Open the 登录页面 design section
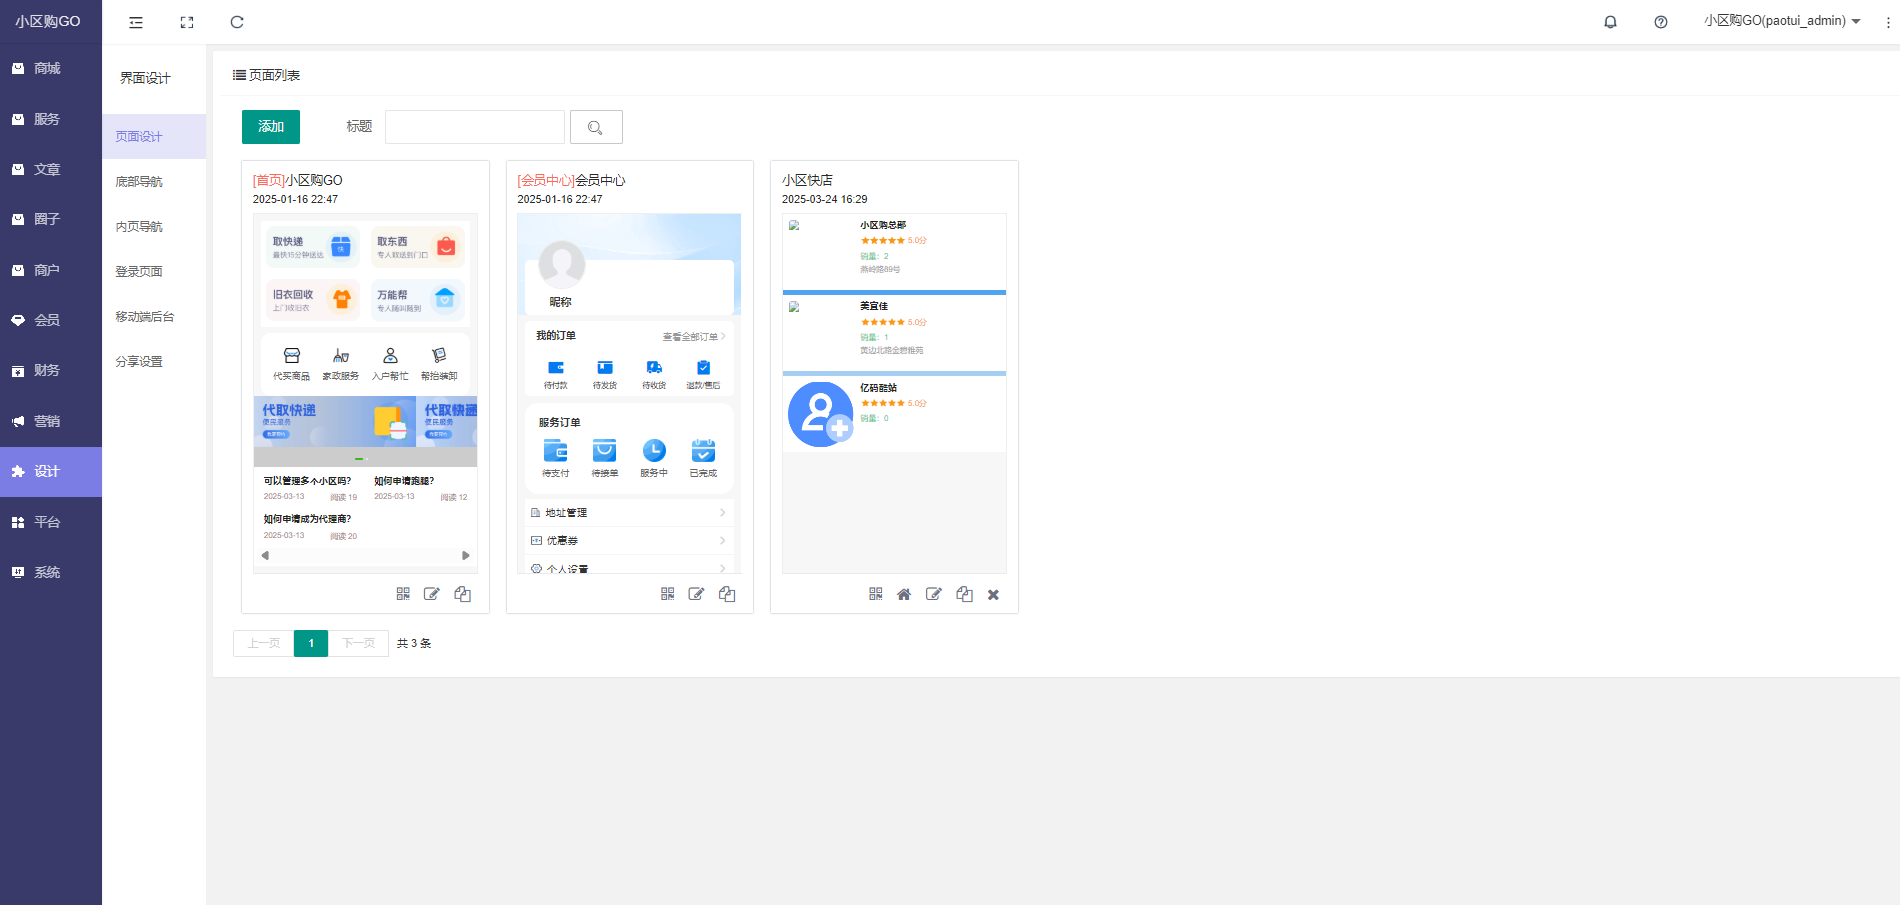This screenshot has width=1900, height=905. coord(139,271)
